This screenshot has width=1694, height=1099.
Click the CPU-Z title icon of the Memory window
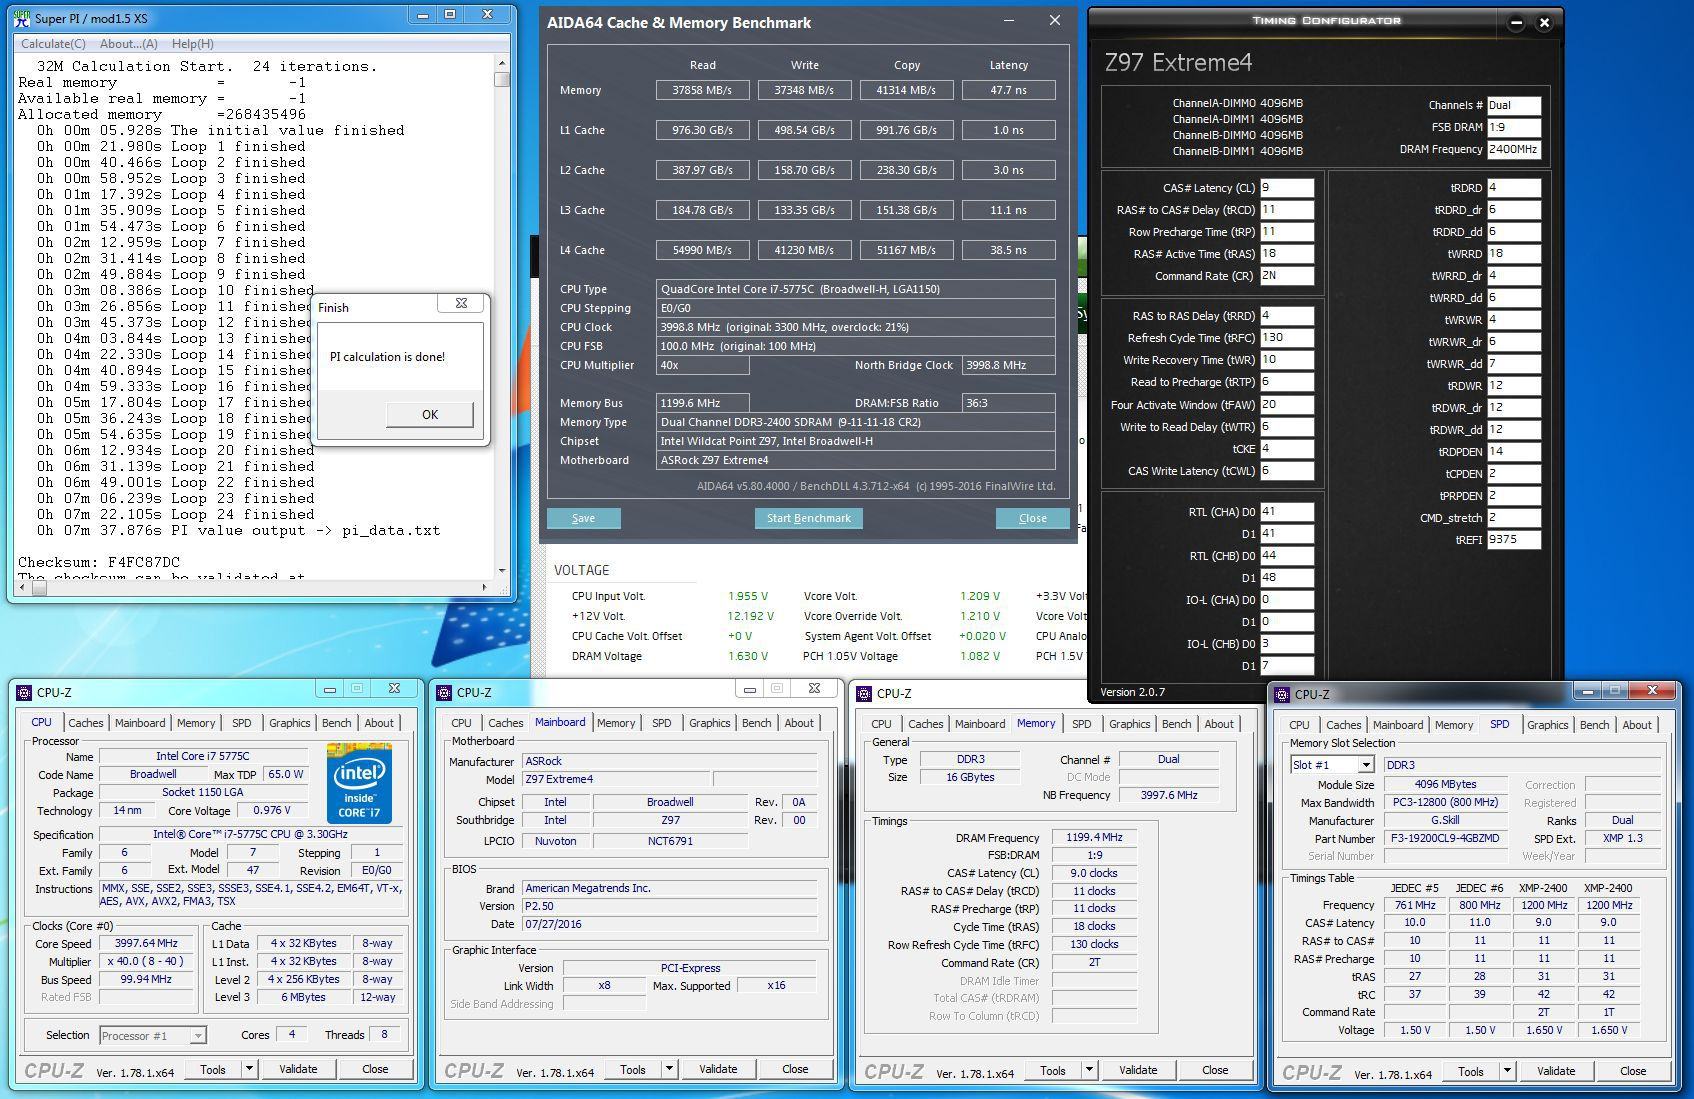tap(864, 692)
